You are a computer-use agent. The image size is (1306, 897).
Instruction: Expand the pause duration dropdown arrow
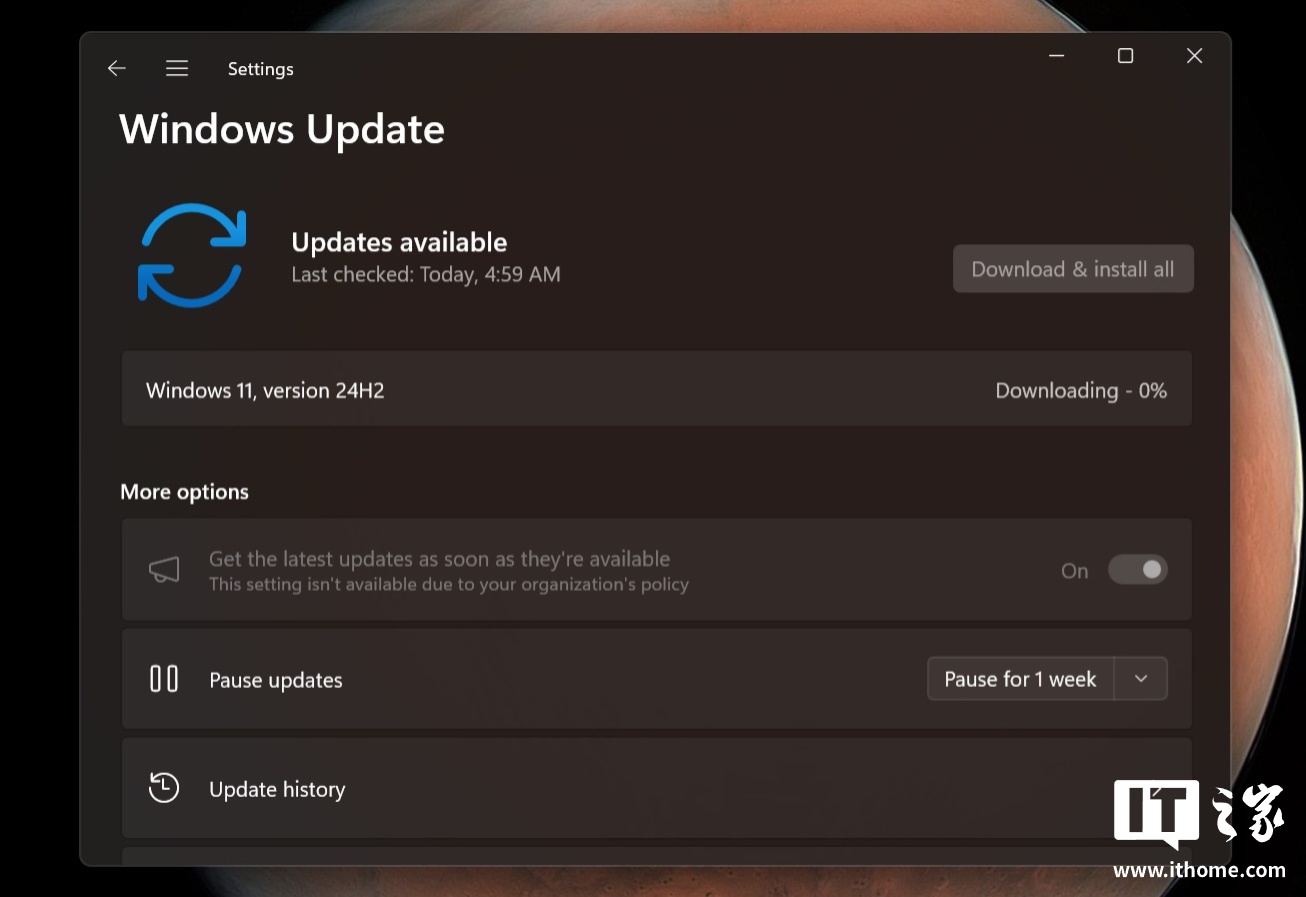click(x=1141, y=679)
